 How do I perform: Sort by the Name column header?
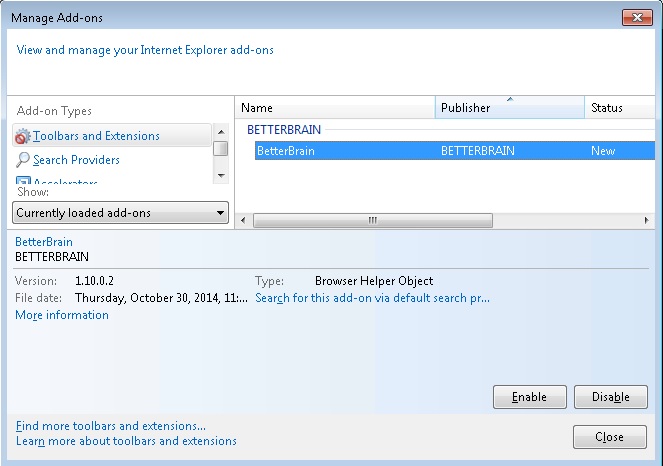[x=335, y=108]
